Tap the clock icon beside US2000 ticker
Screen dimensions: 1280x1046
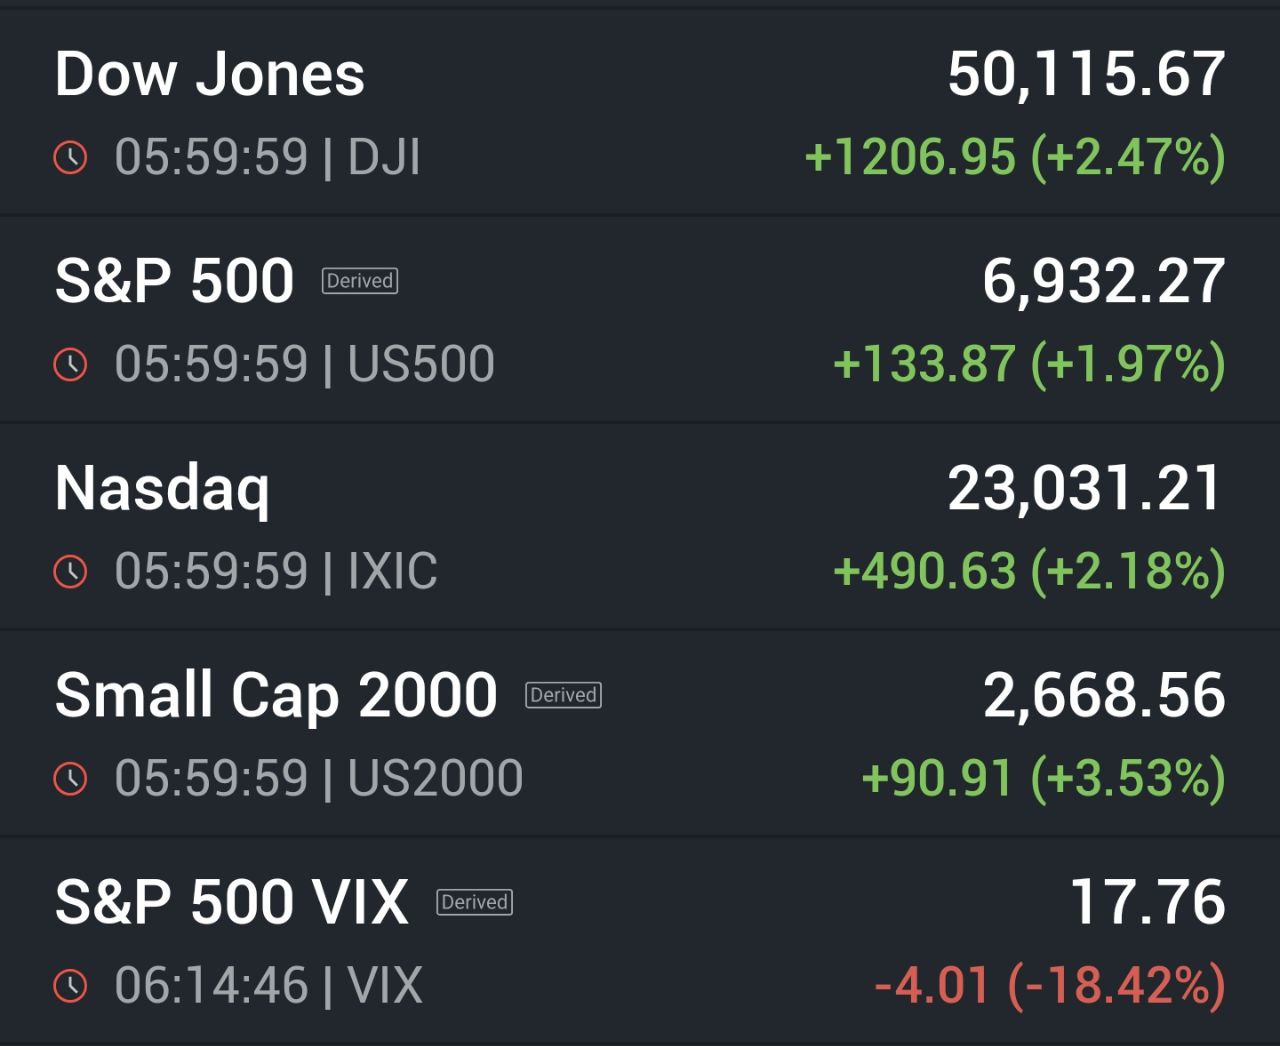click(70, 778)
